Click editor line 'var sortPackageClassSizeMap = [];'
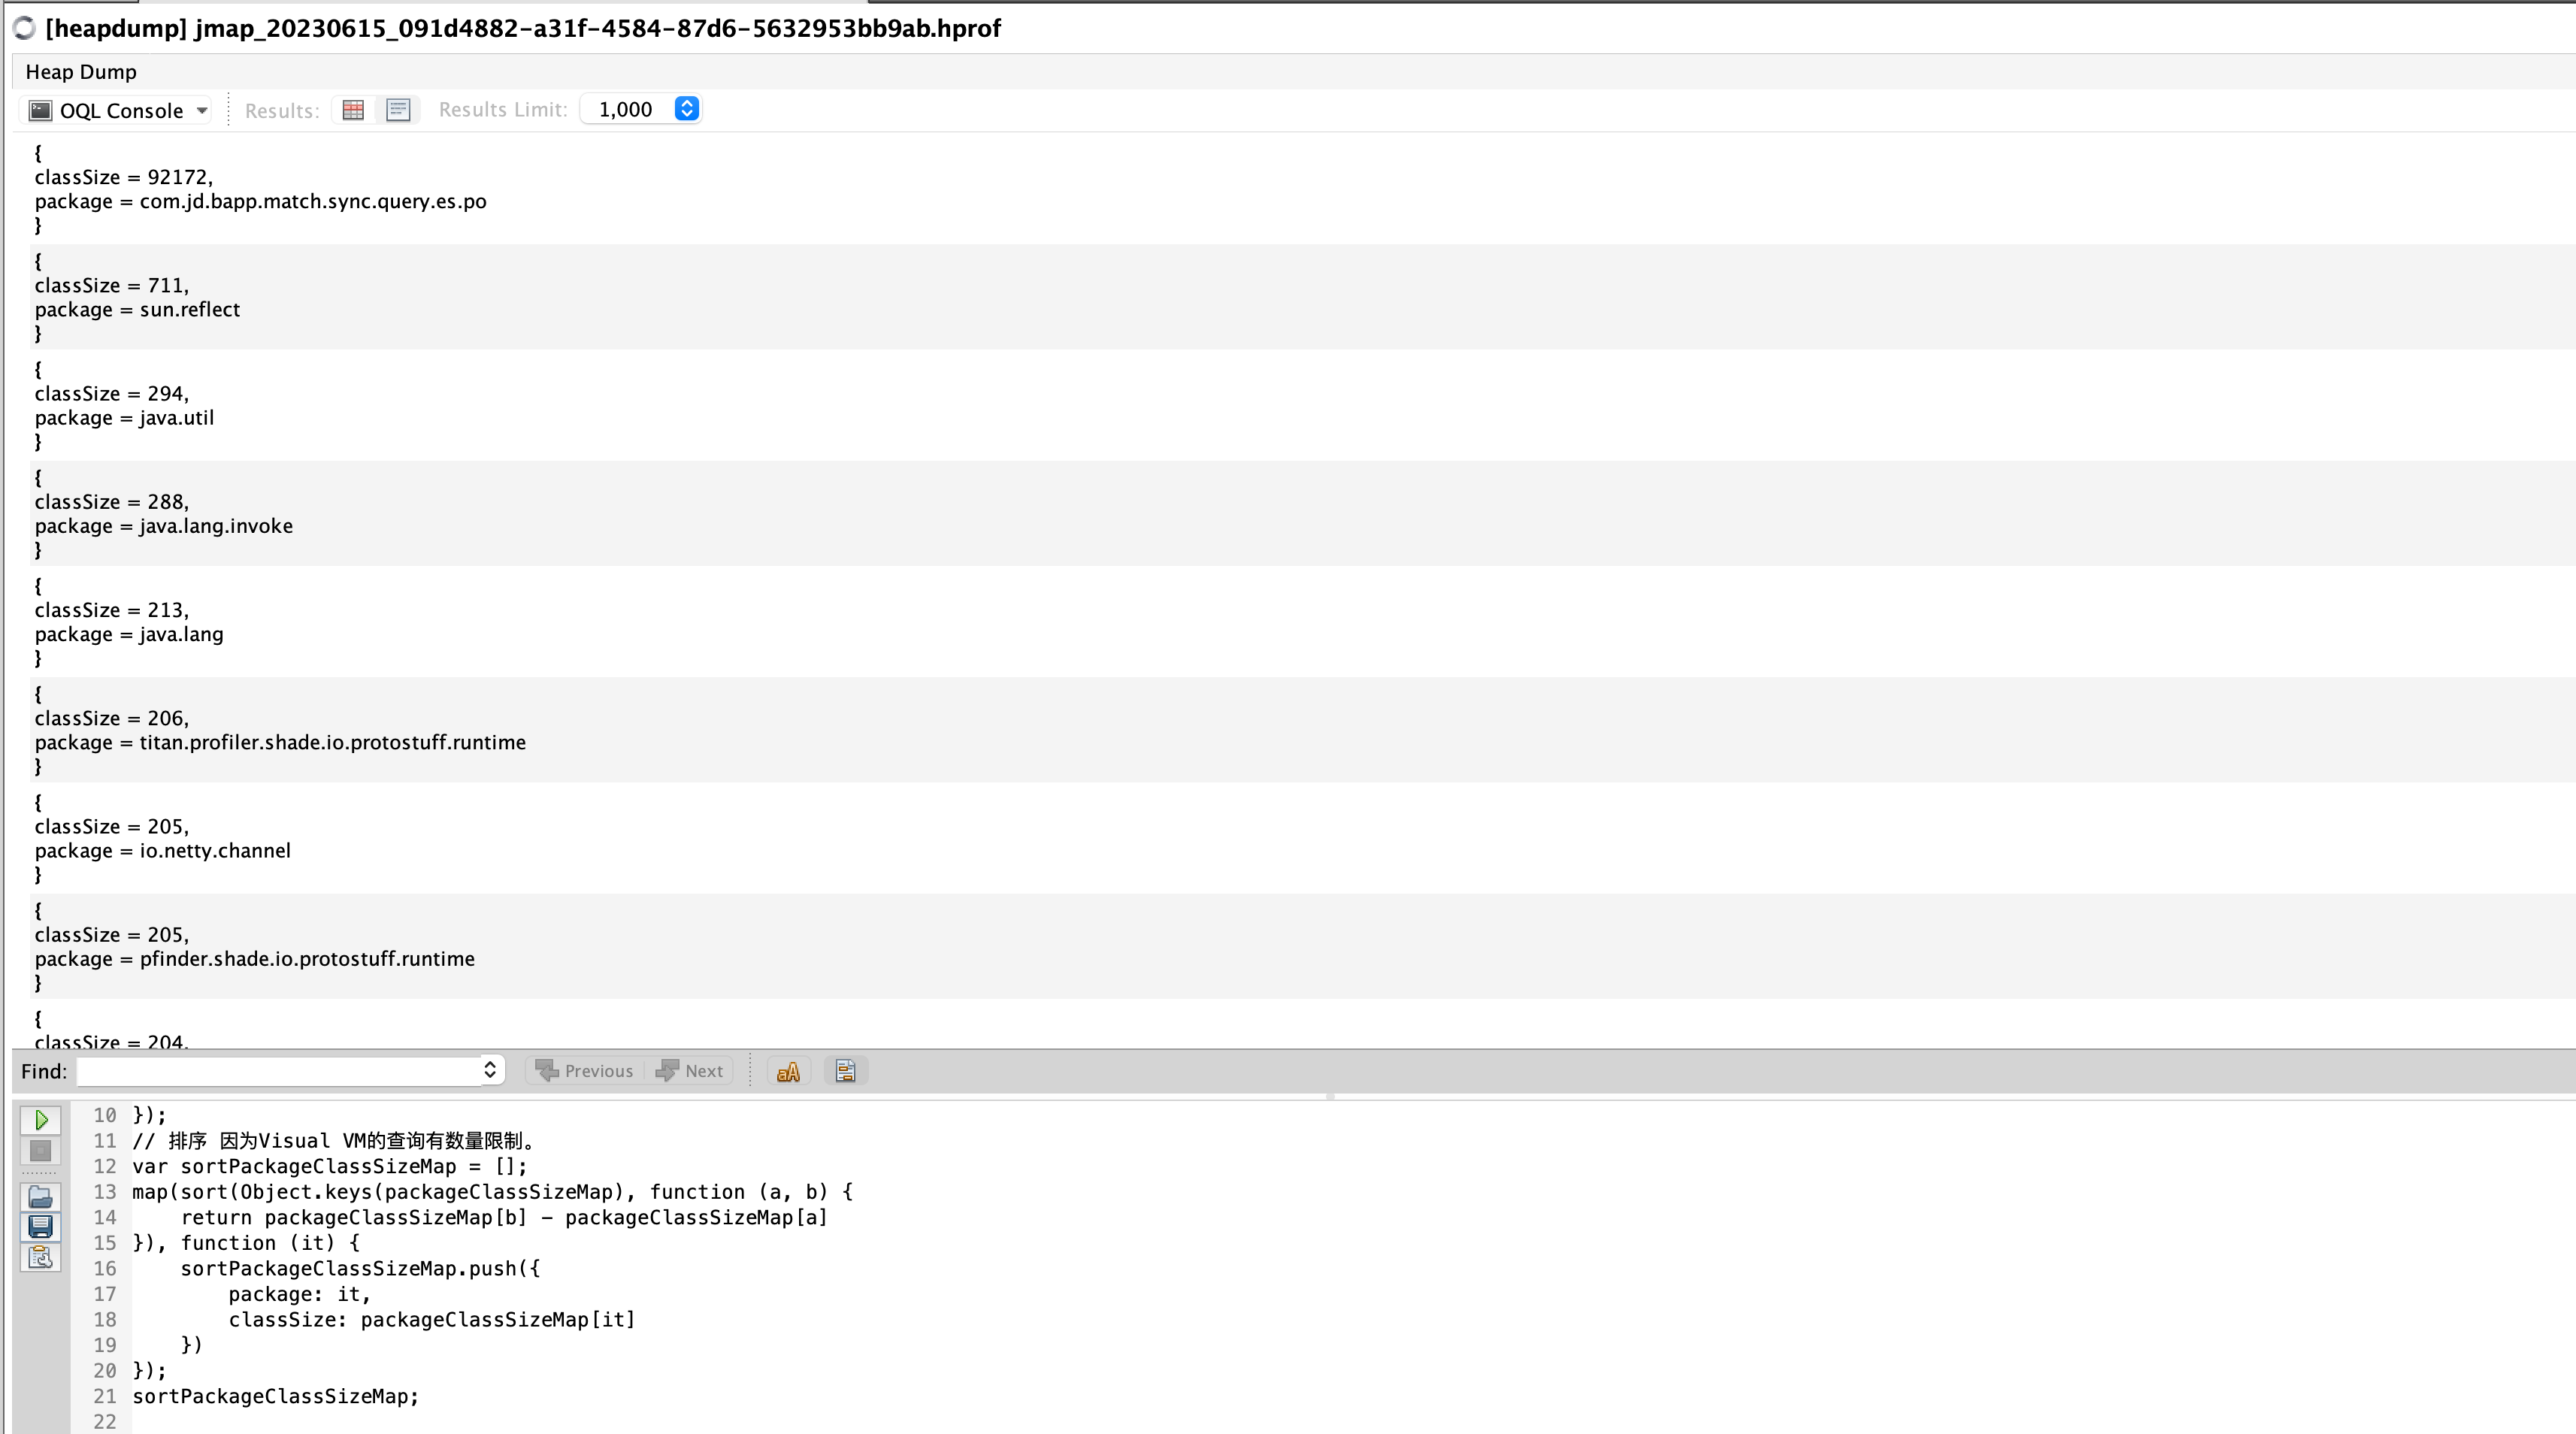Screen dimensions: 2576x1434 click(x=330, y=1166)
